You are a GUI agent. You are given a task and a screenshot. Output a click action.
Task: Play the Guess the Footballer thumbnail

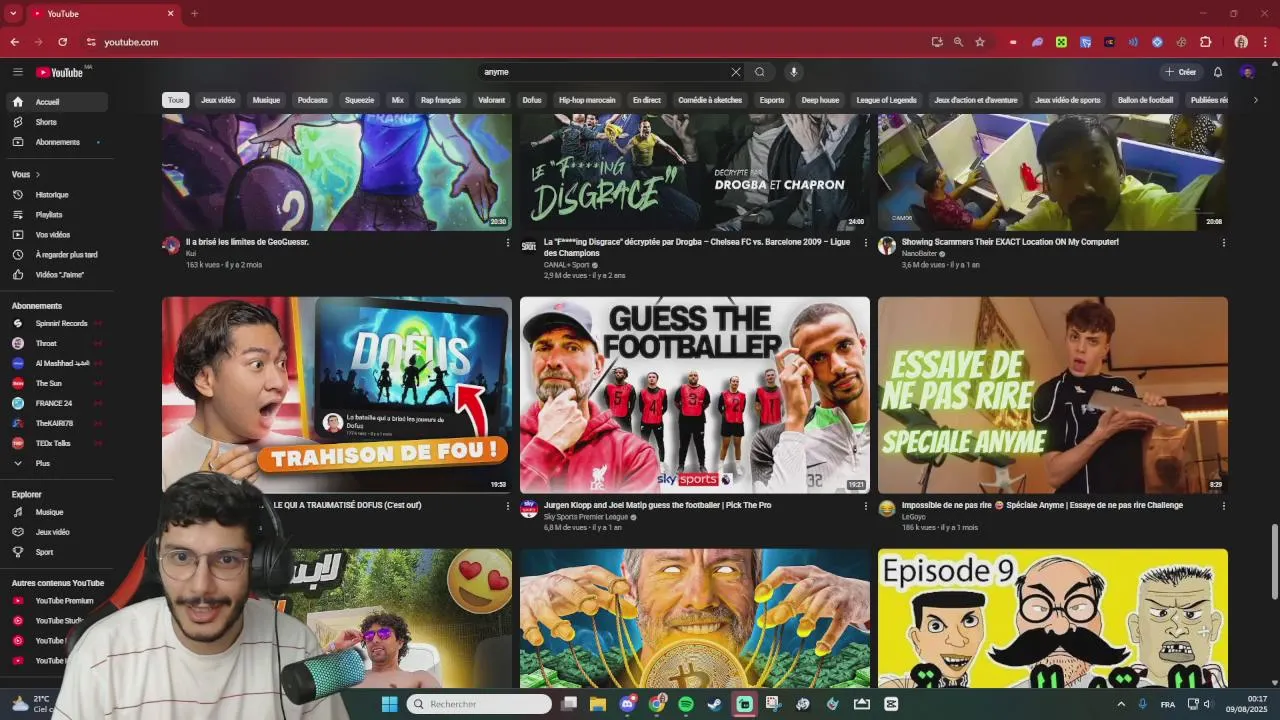click(x=695, y=395)
